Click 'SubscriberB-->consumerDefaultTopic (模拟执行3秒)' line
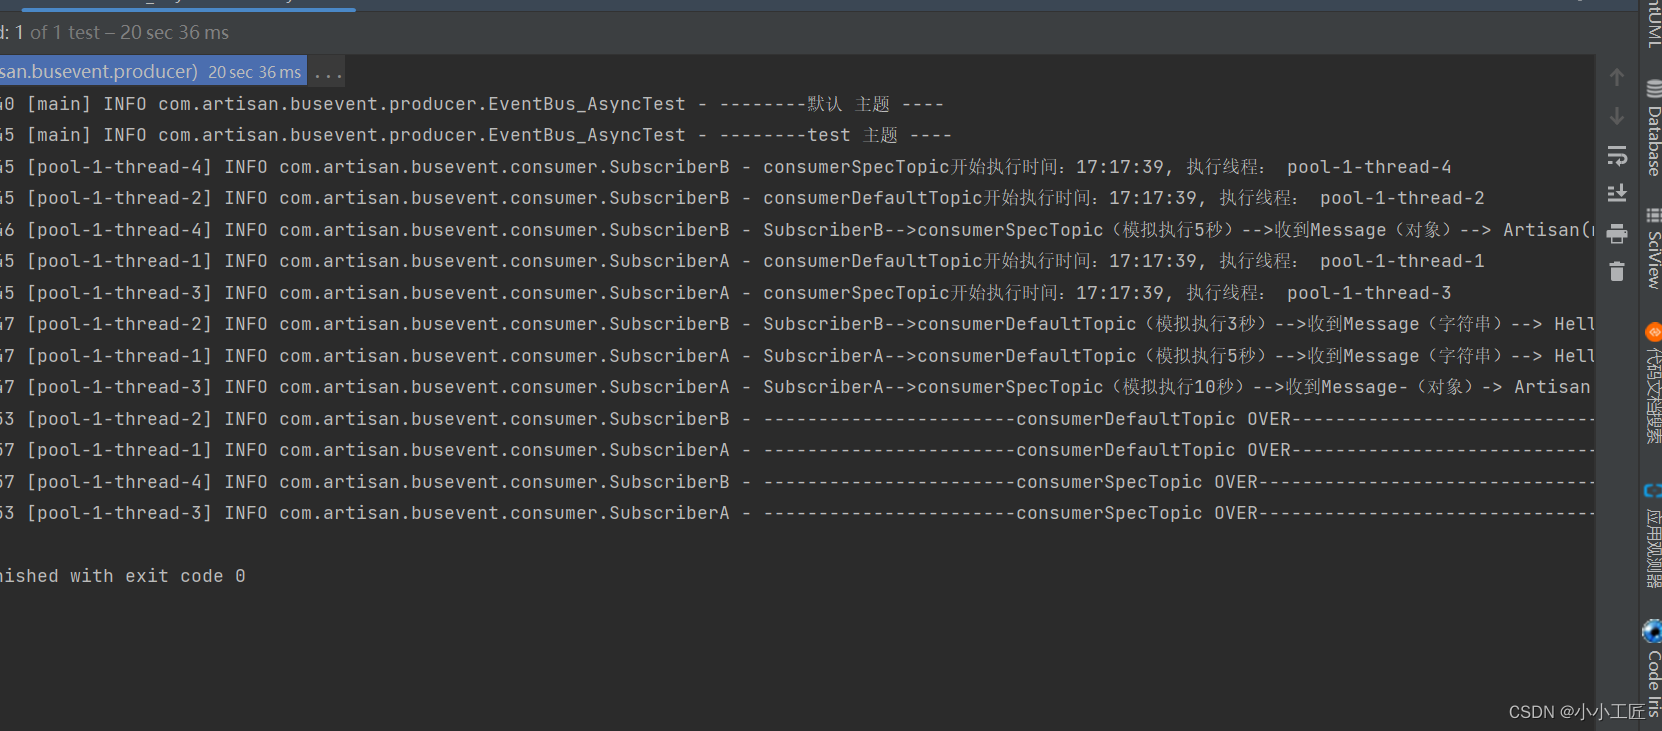 (797, 324)
